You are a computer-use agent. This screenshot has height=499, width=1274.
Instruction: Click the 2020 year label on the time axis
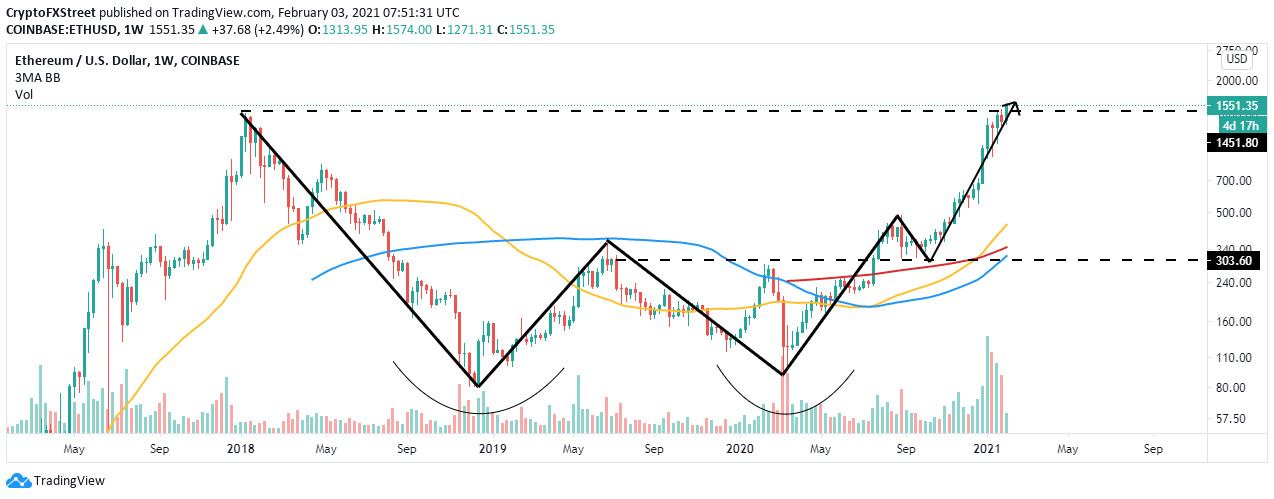(x=739, y=450)
